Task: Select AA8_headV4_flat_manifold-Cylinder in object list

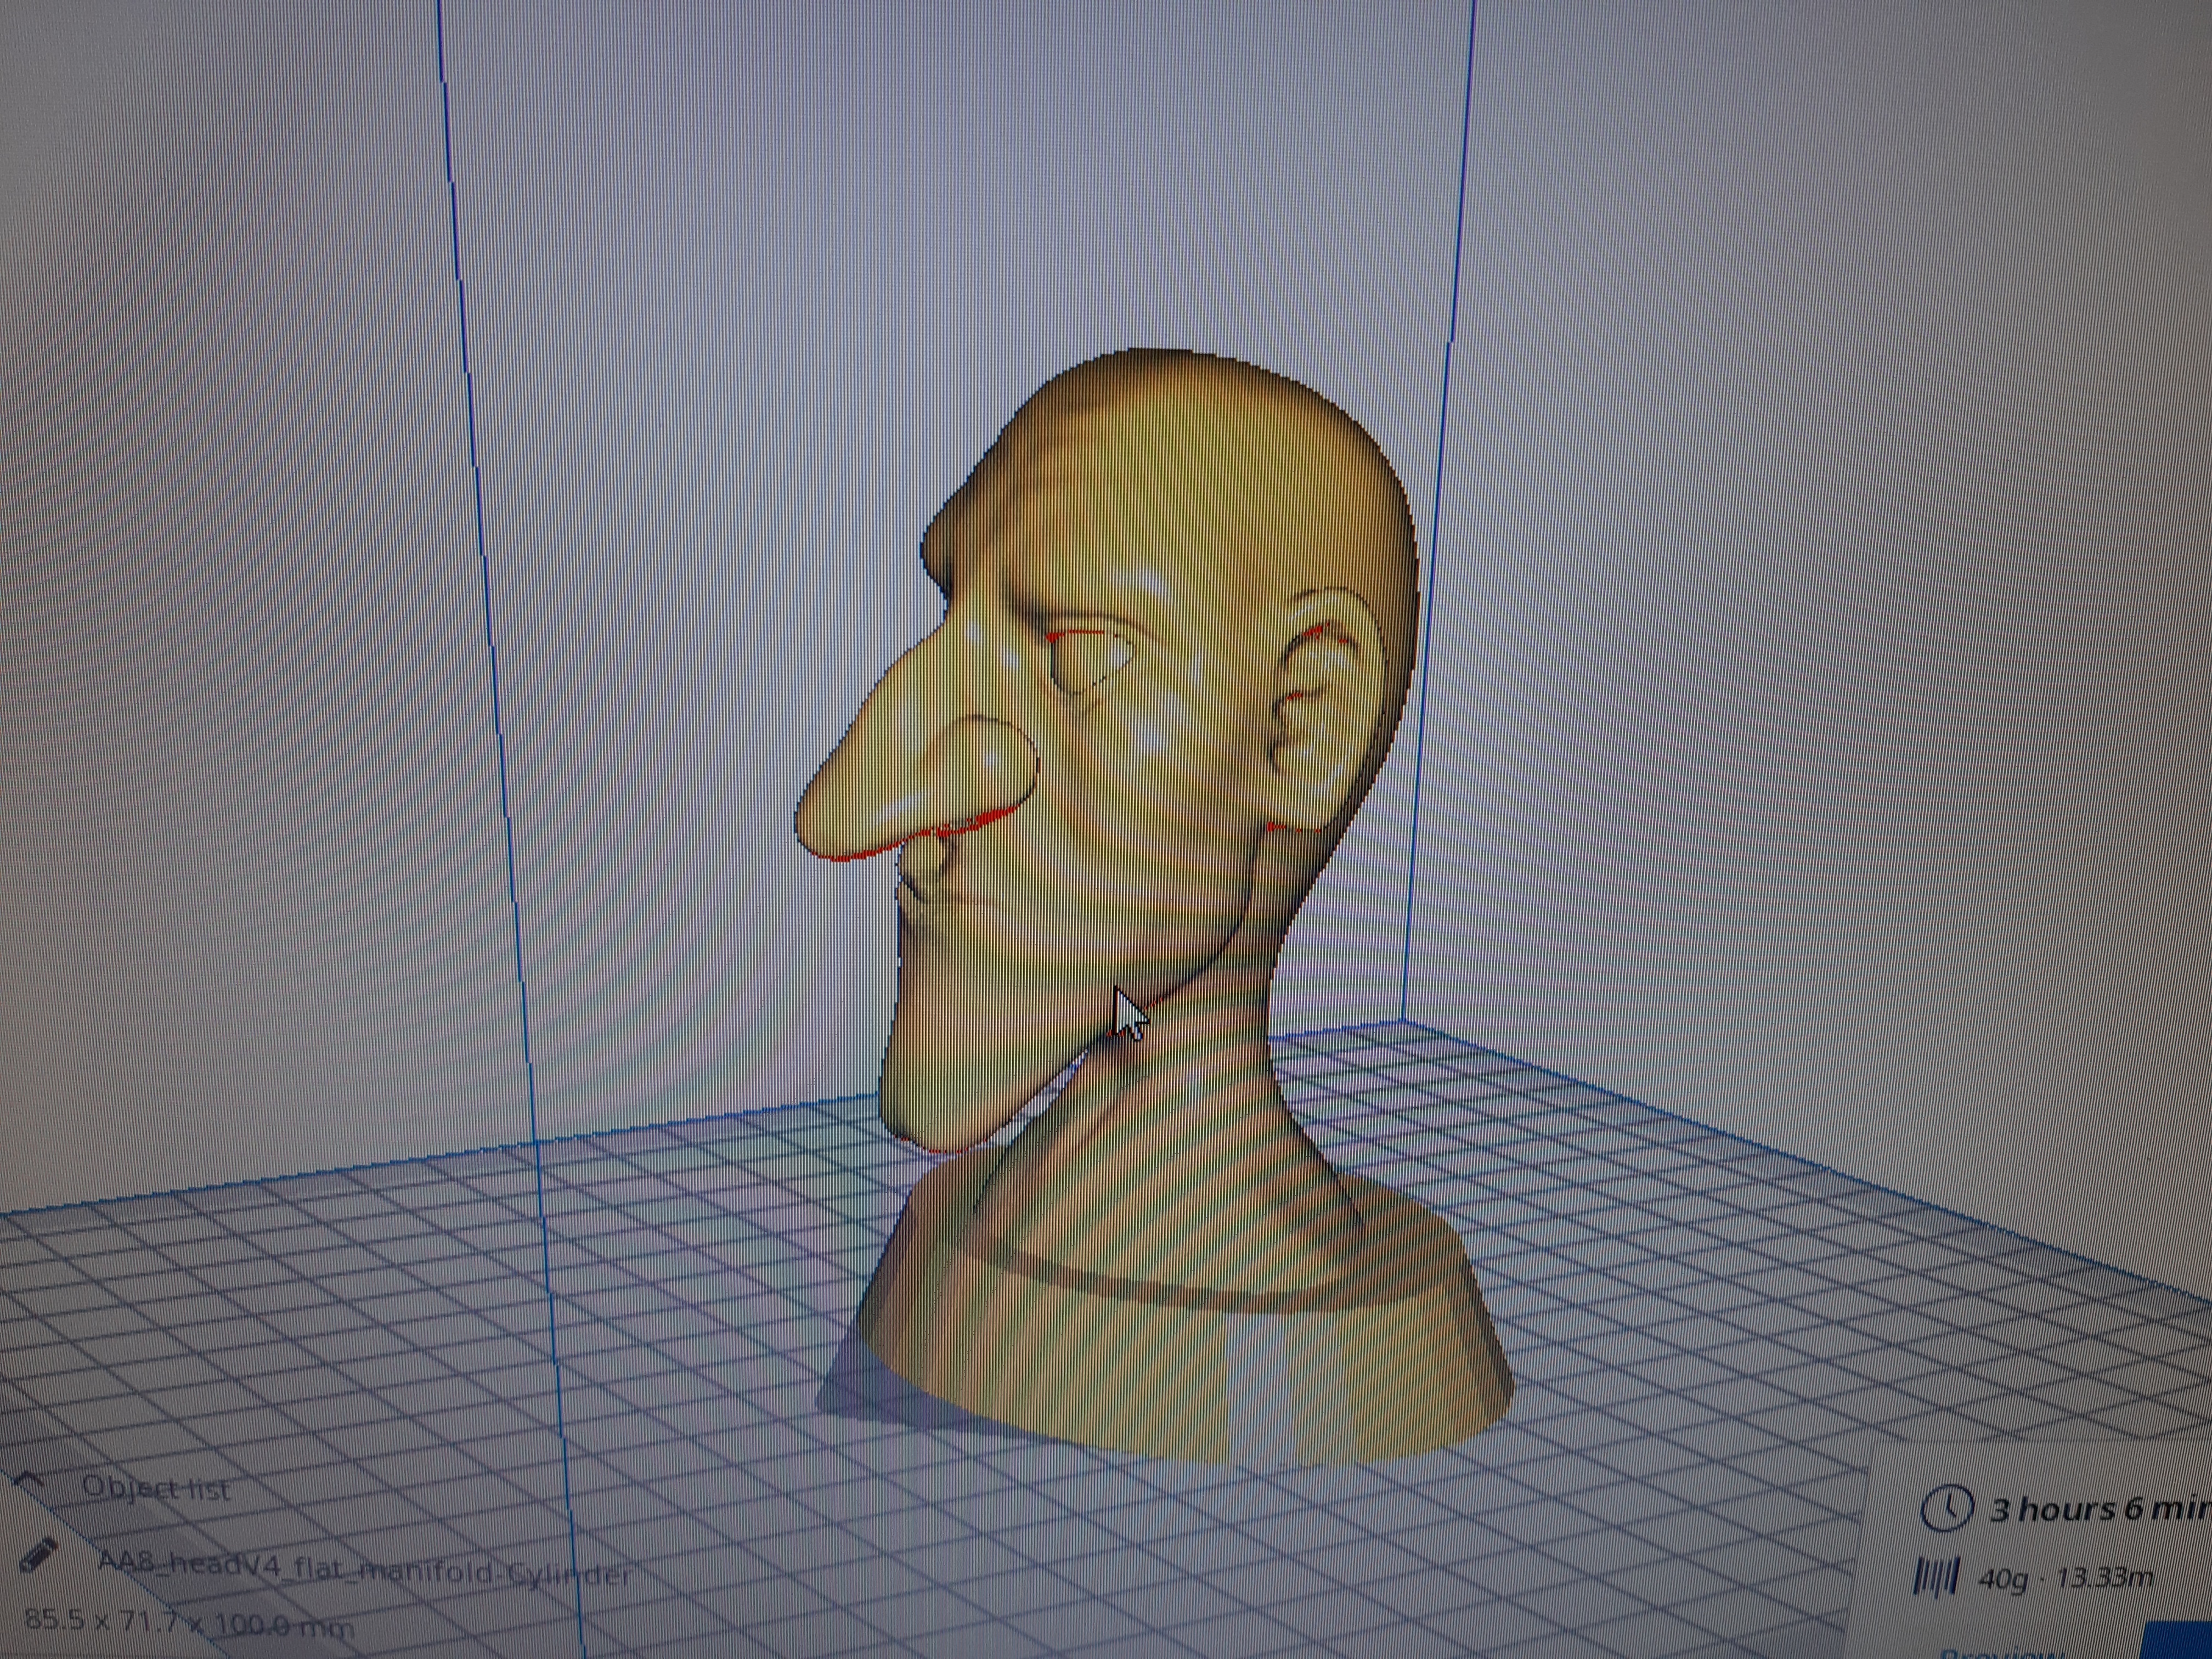Action: 364,1568
